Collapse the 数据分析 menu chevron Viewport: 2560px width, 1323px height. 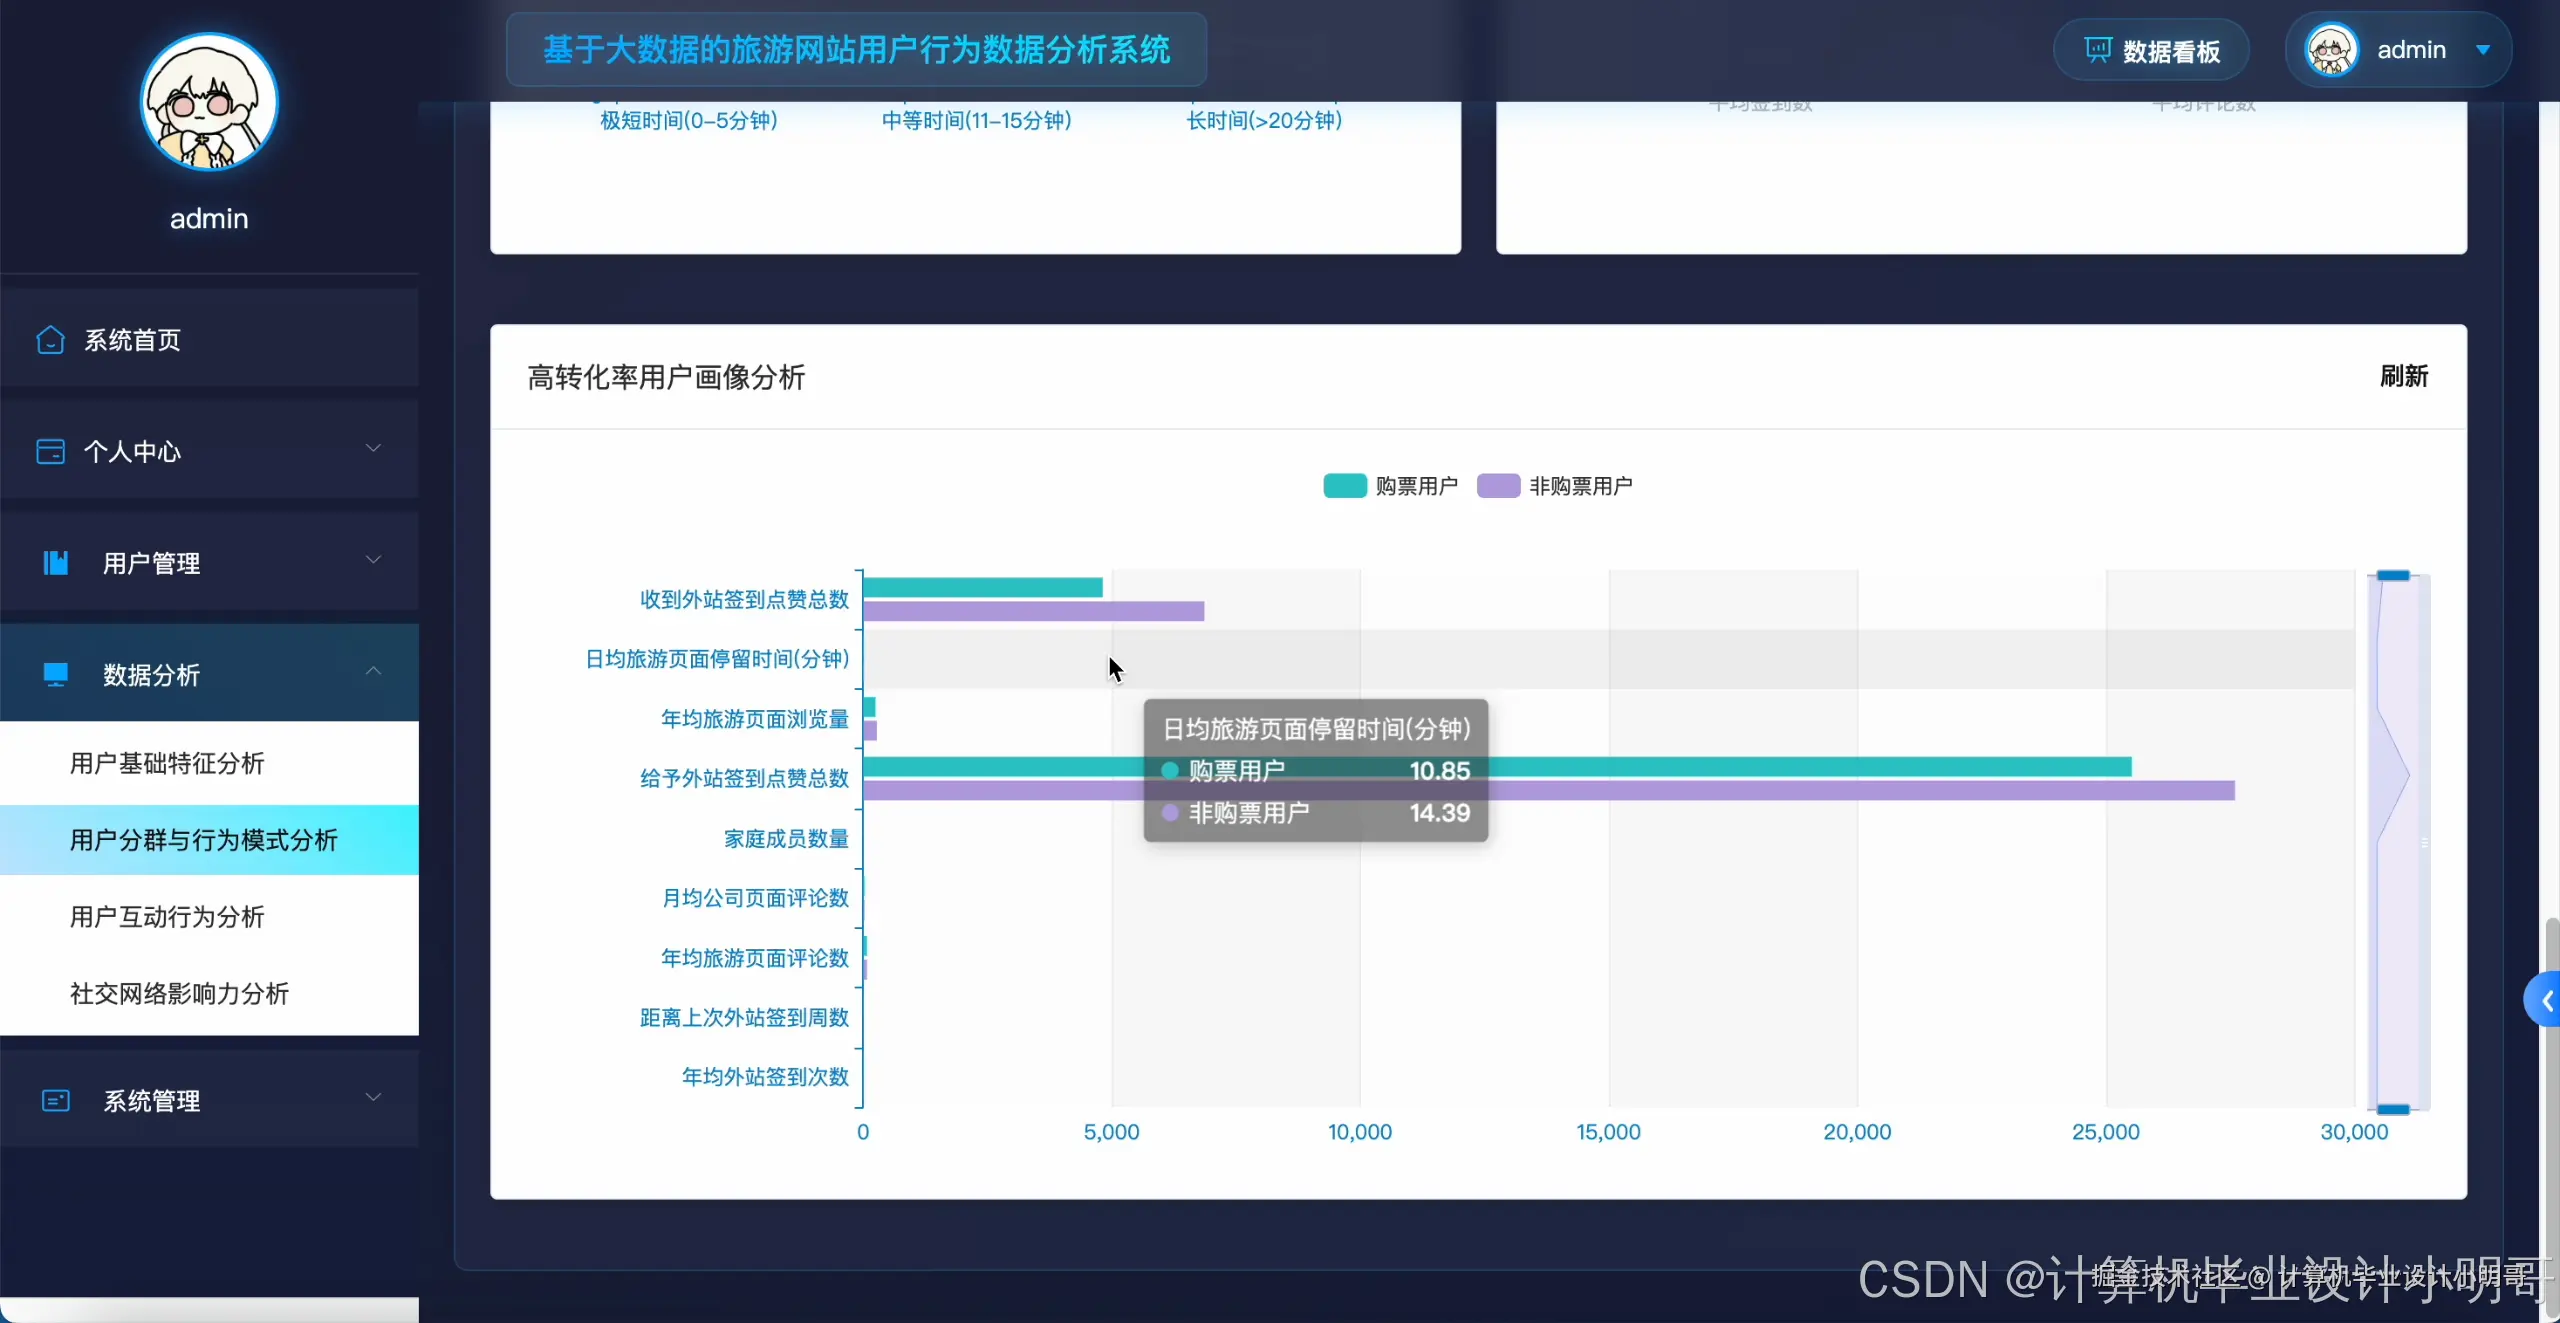(373, 671)
